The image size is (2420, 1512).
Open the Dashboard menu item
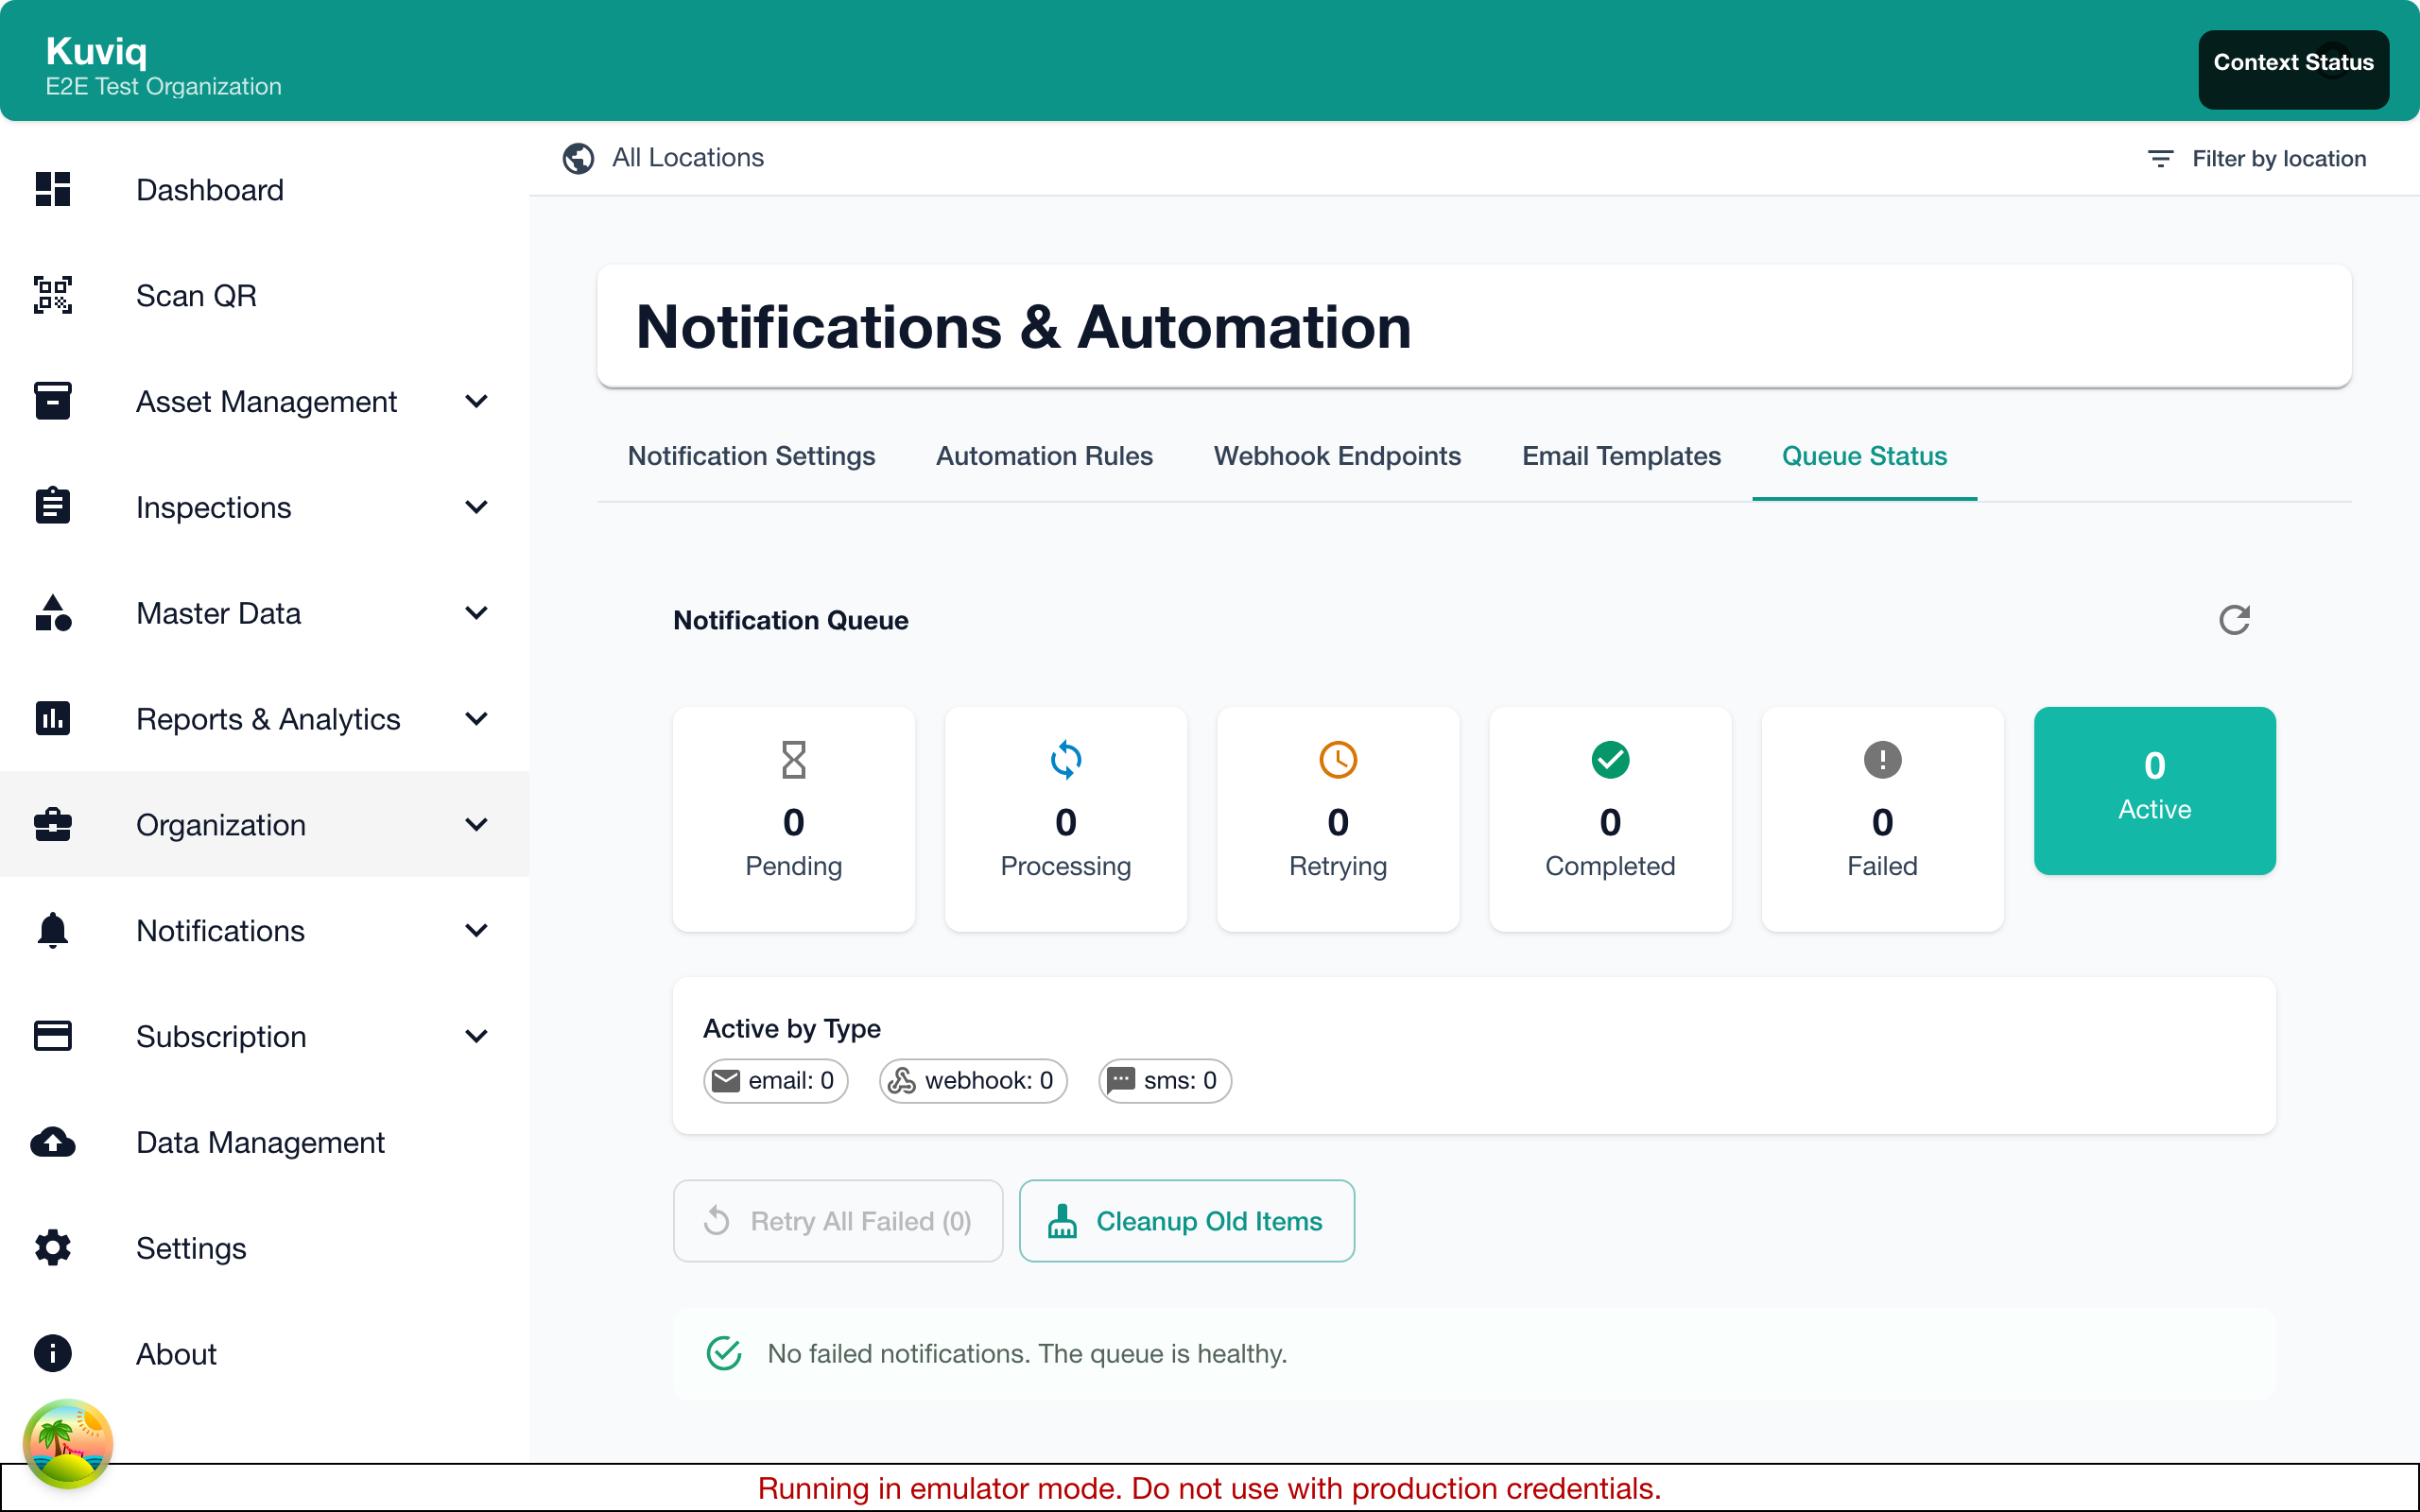(264, 190)
